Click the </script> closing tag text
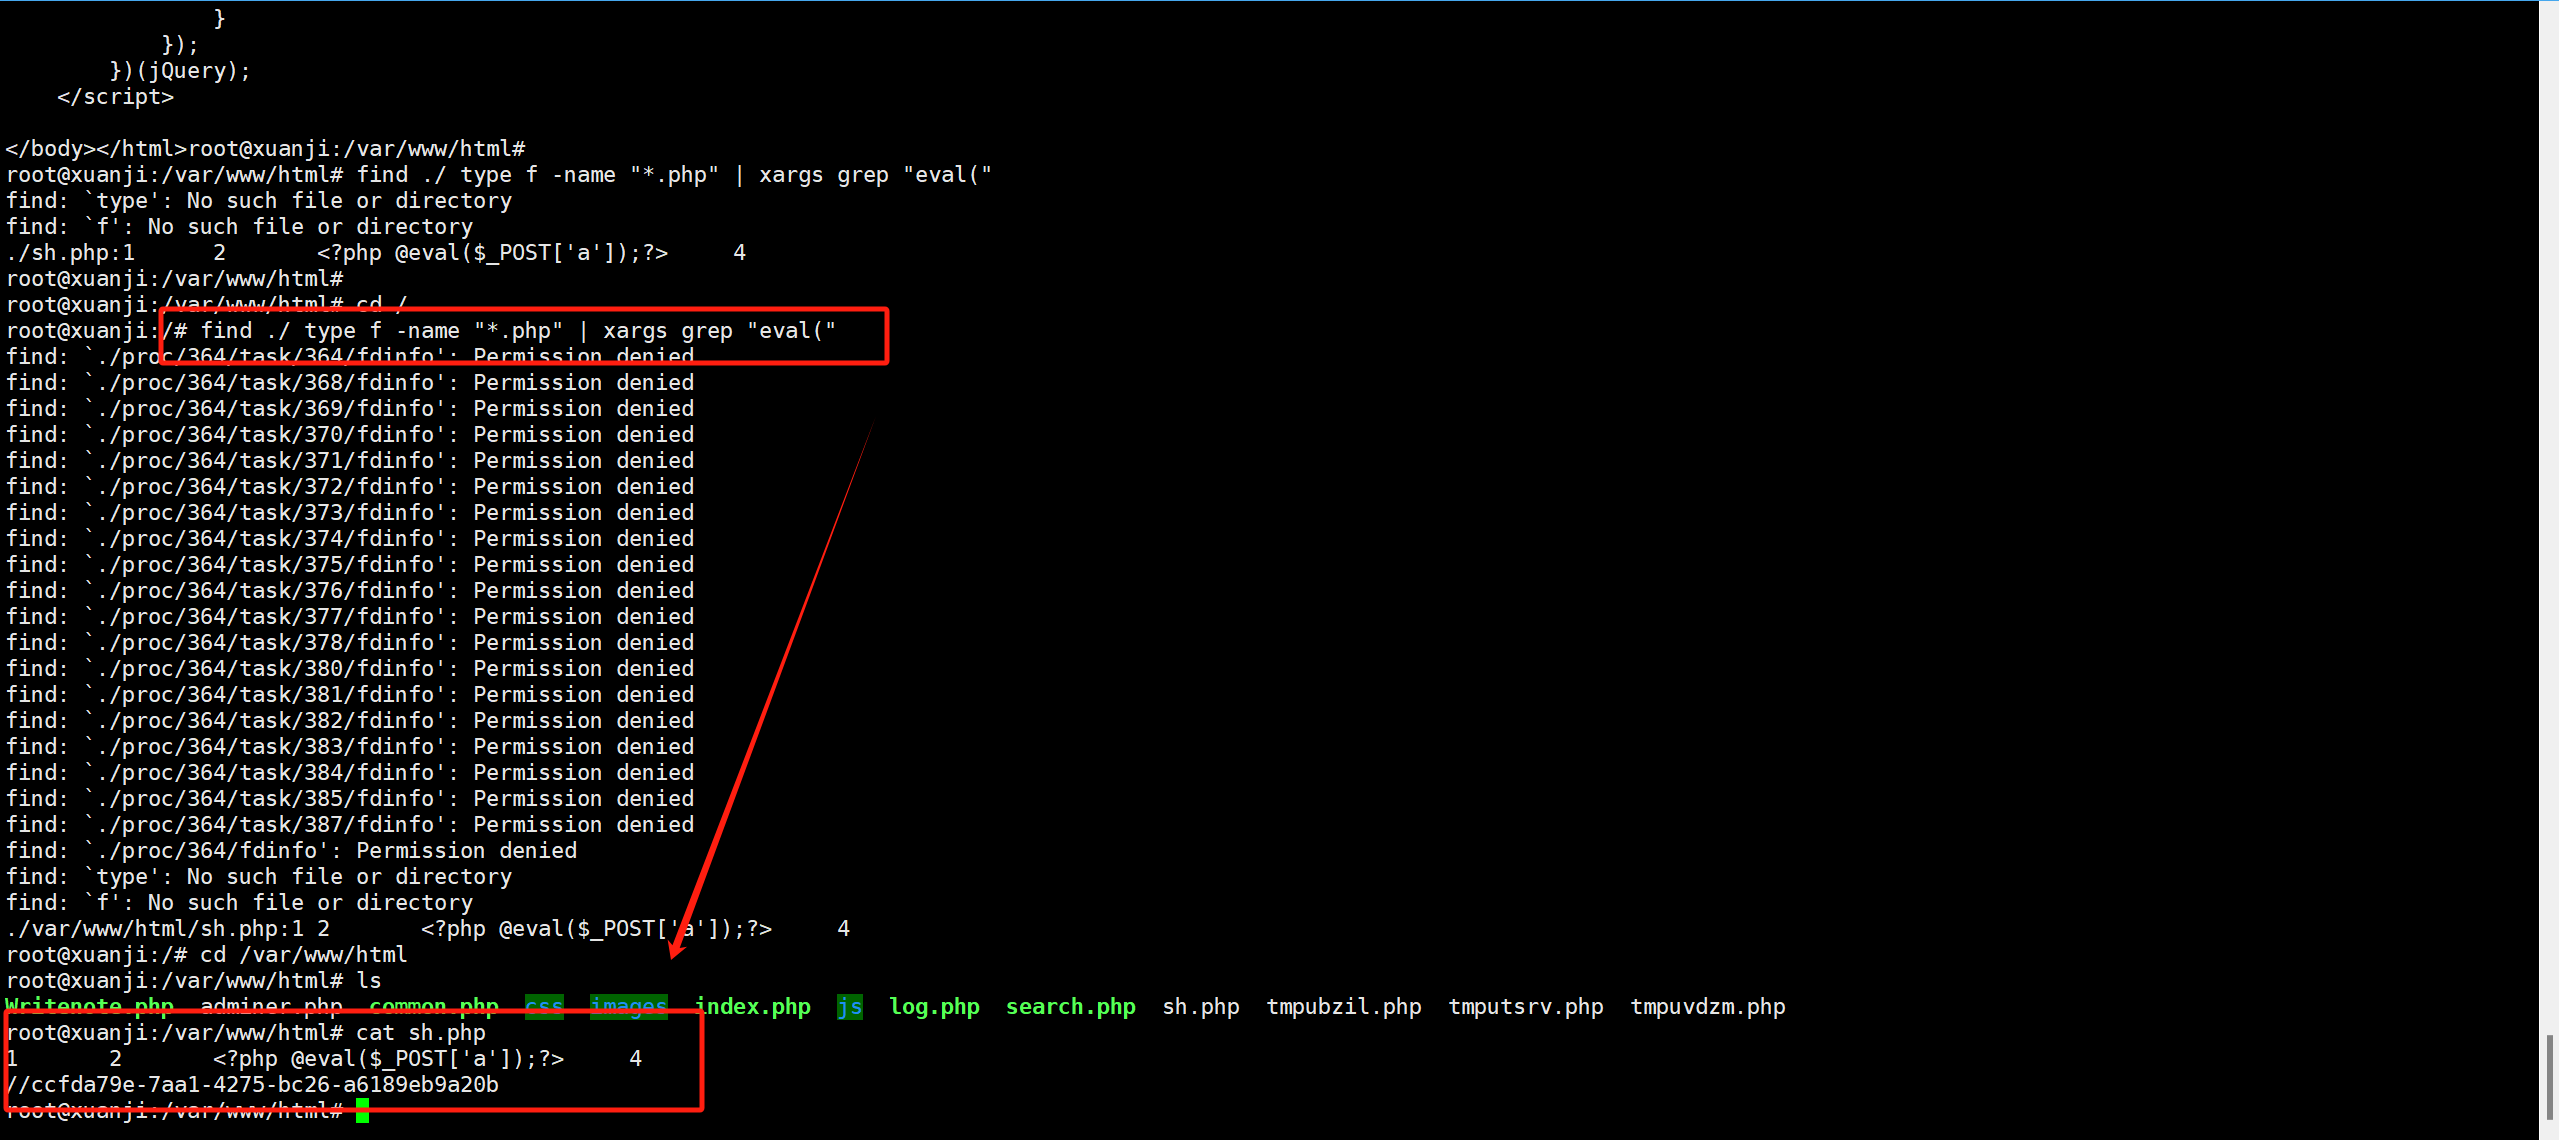The height and width of the screenshot is (1140, 2559). point(115,97)
